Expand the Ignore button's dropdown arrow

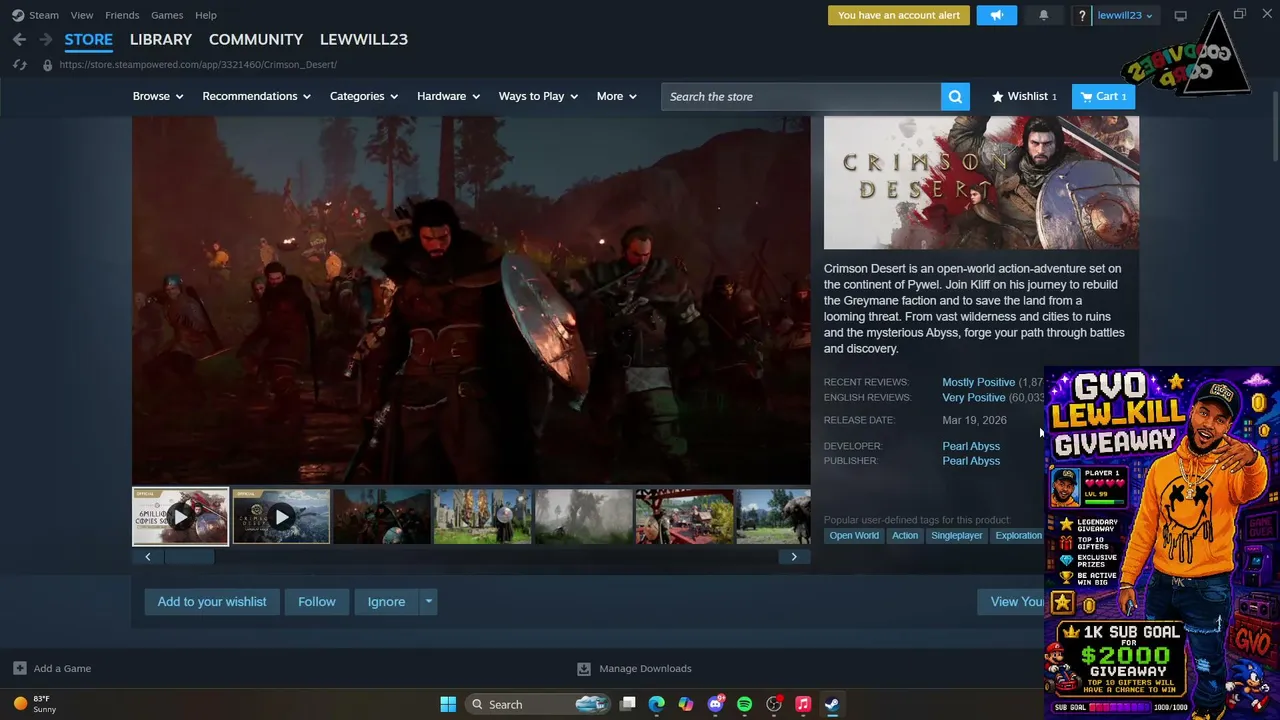coord(428,601)
